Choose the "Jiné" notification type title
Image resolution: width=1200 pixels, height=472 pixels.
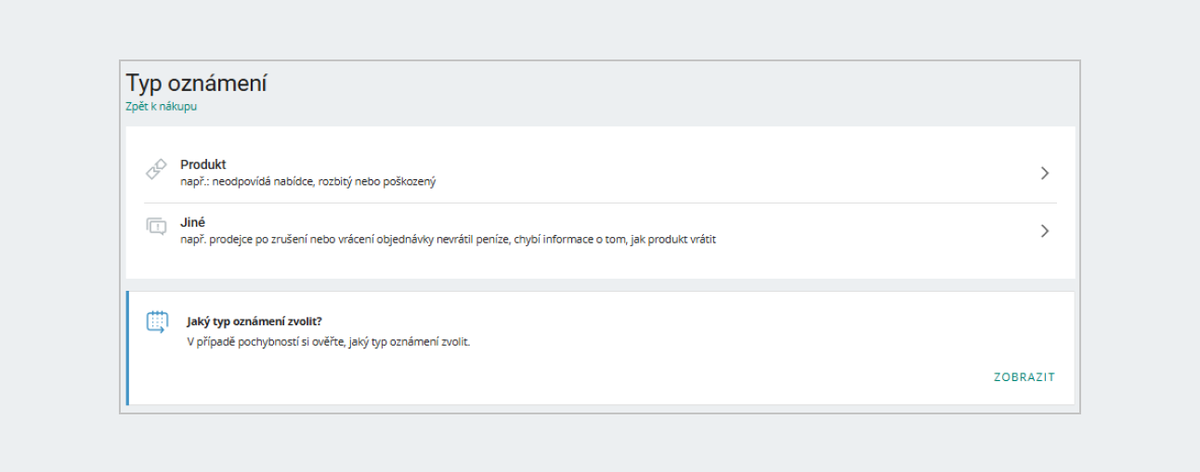[192, 222]
